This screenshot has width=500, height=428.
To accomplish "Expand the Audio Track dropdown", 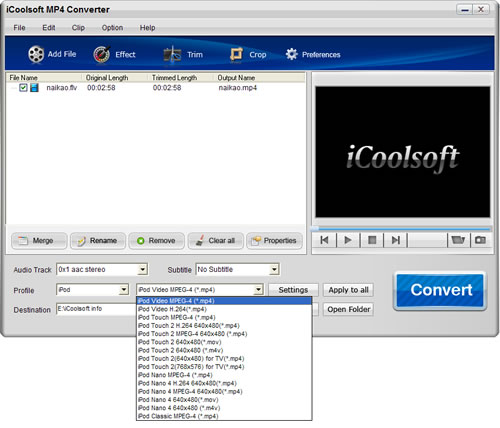I will (x=143, y=269).
